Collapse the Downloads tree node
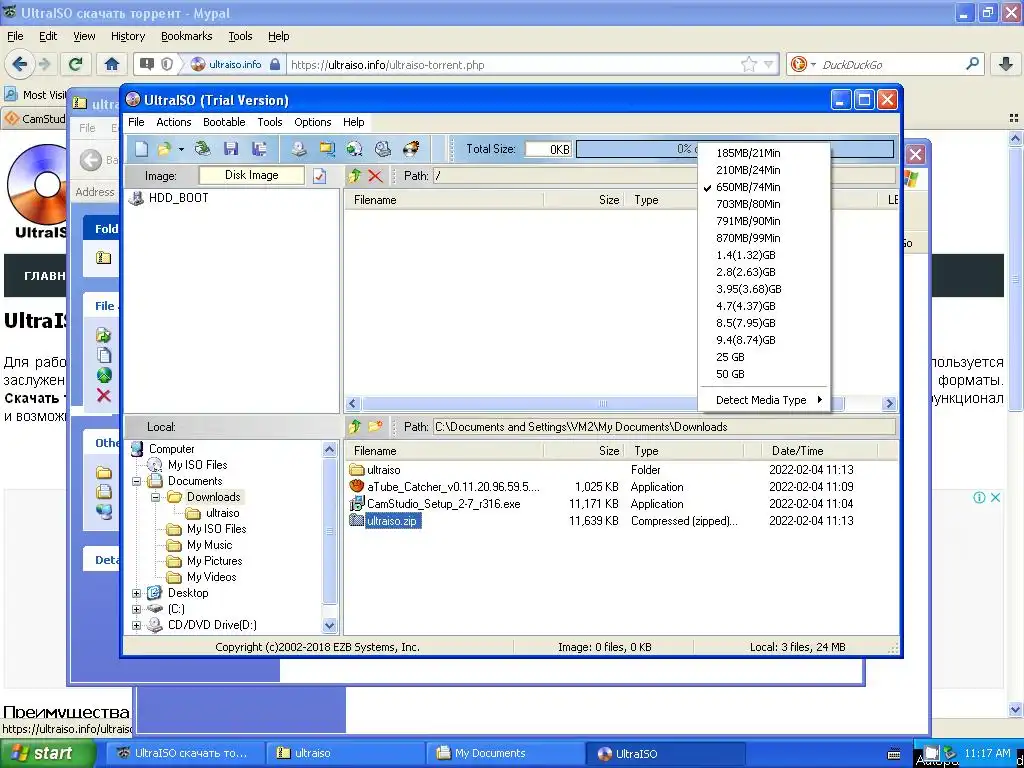Viewport: 1024px width, 768px height. [155, 497]
